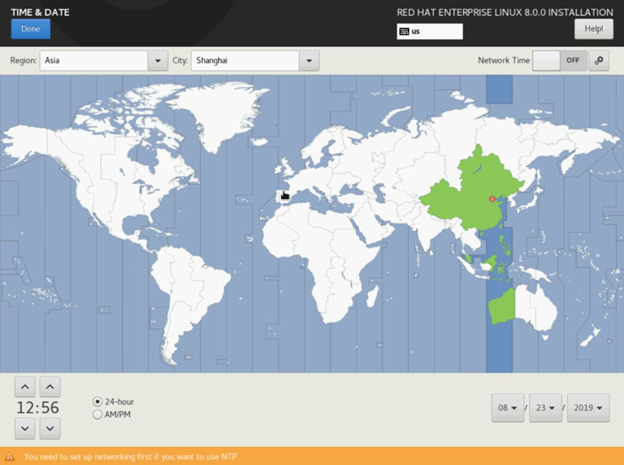Expand the Region dropdown arrow
Image resolution: width=624 pixels, height=465 pixels.
[158, 61]
